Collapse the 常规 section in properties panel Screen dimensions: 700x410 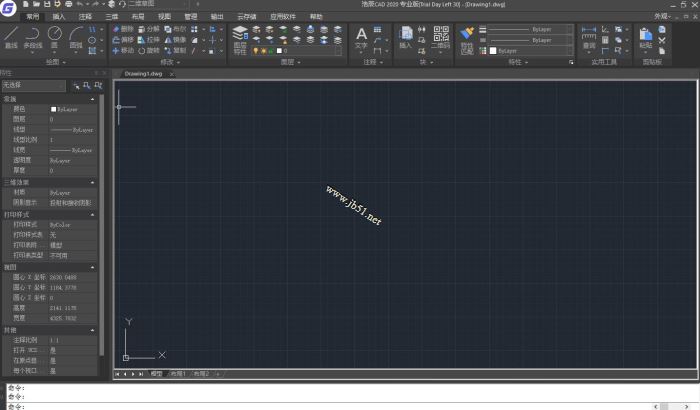tap(93, 99)
